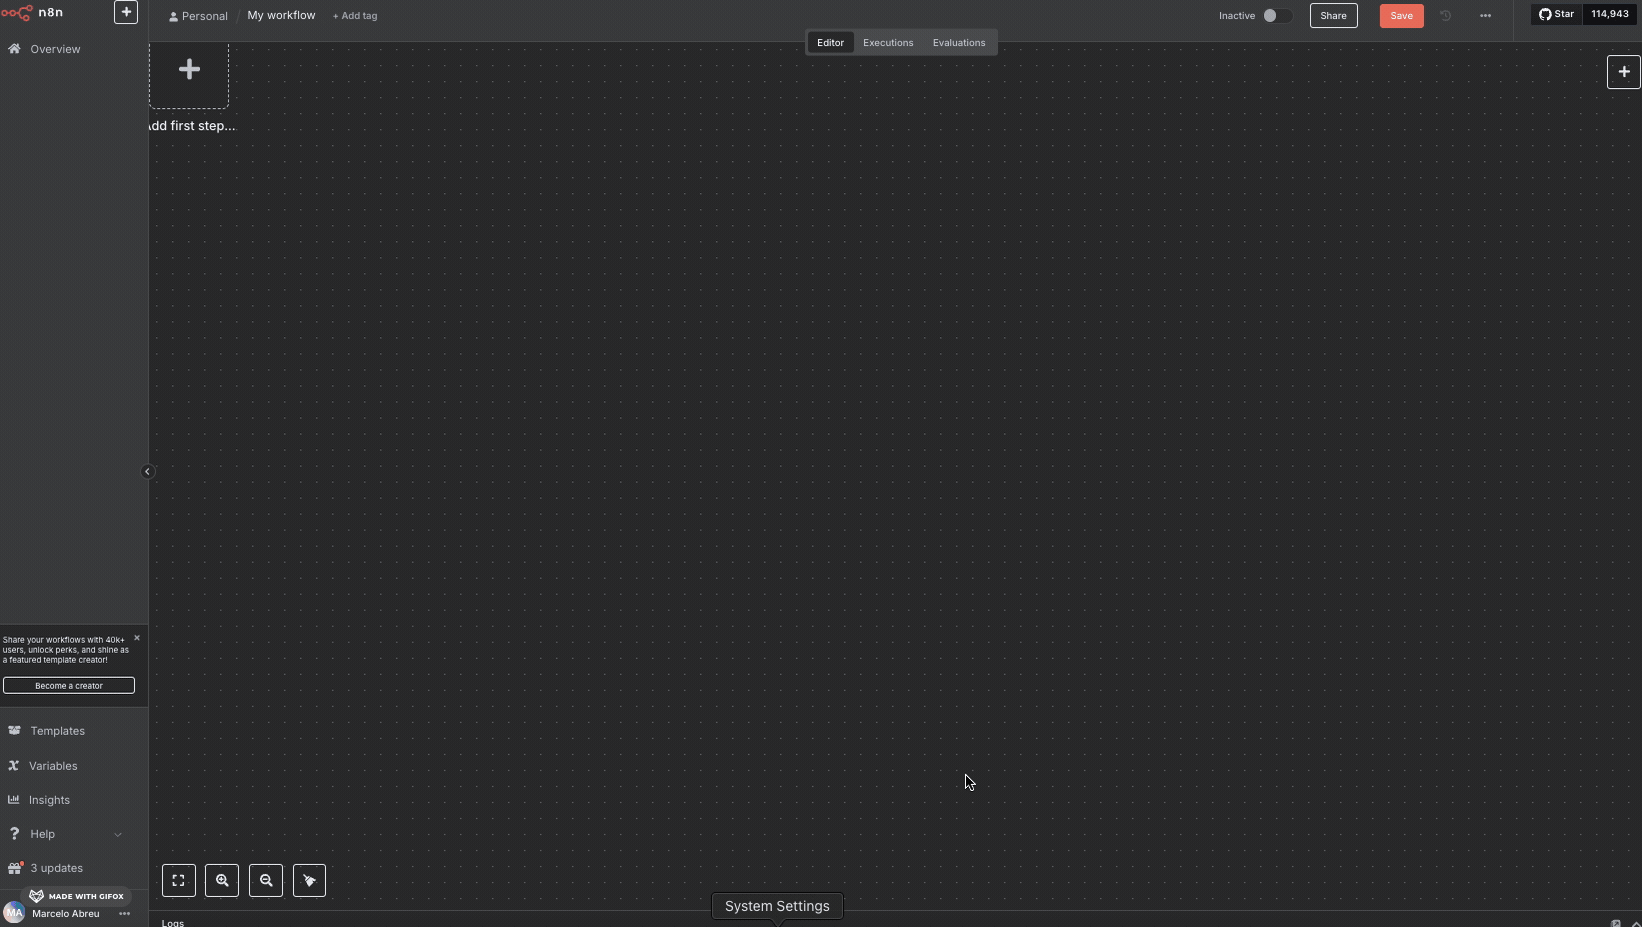
Task: Create a new workflow with the top-left plus icon
Action: 126,12
